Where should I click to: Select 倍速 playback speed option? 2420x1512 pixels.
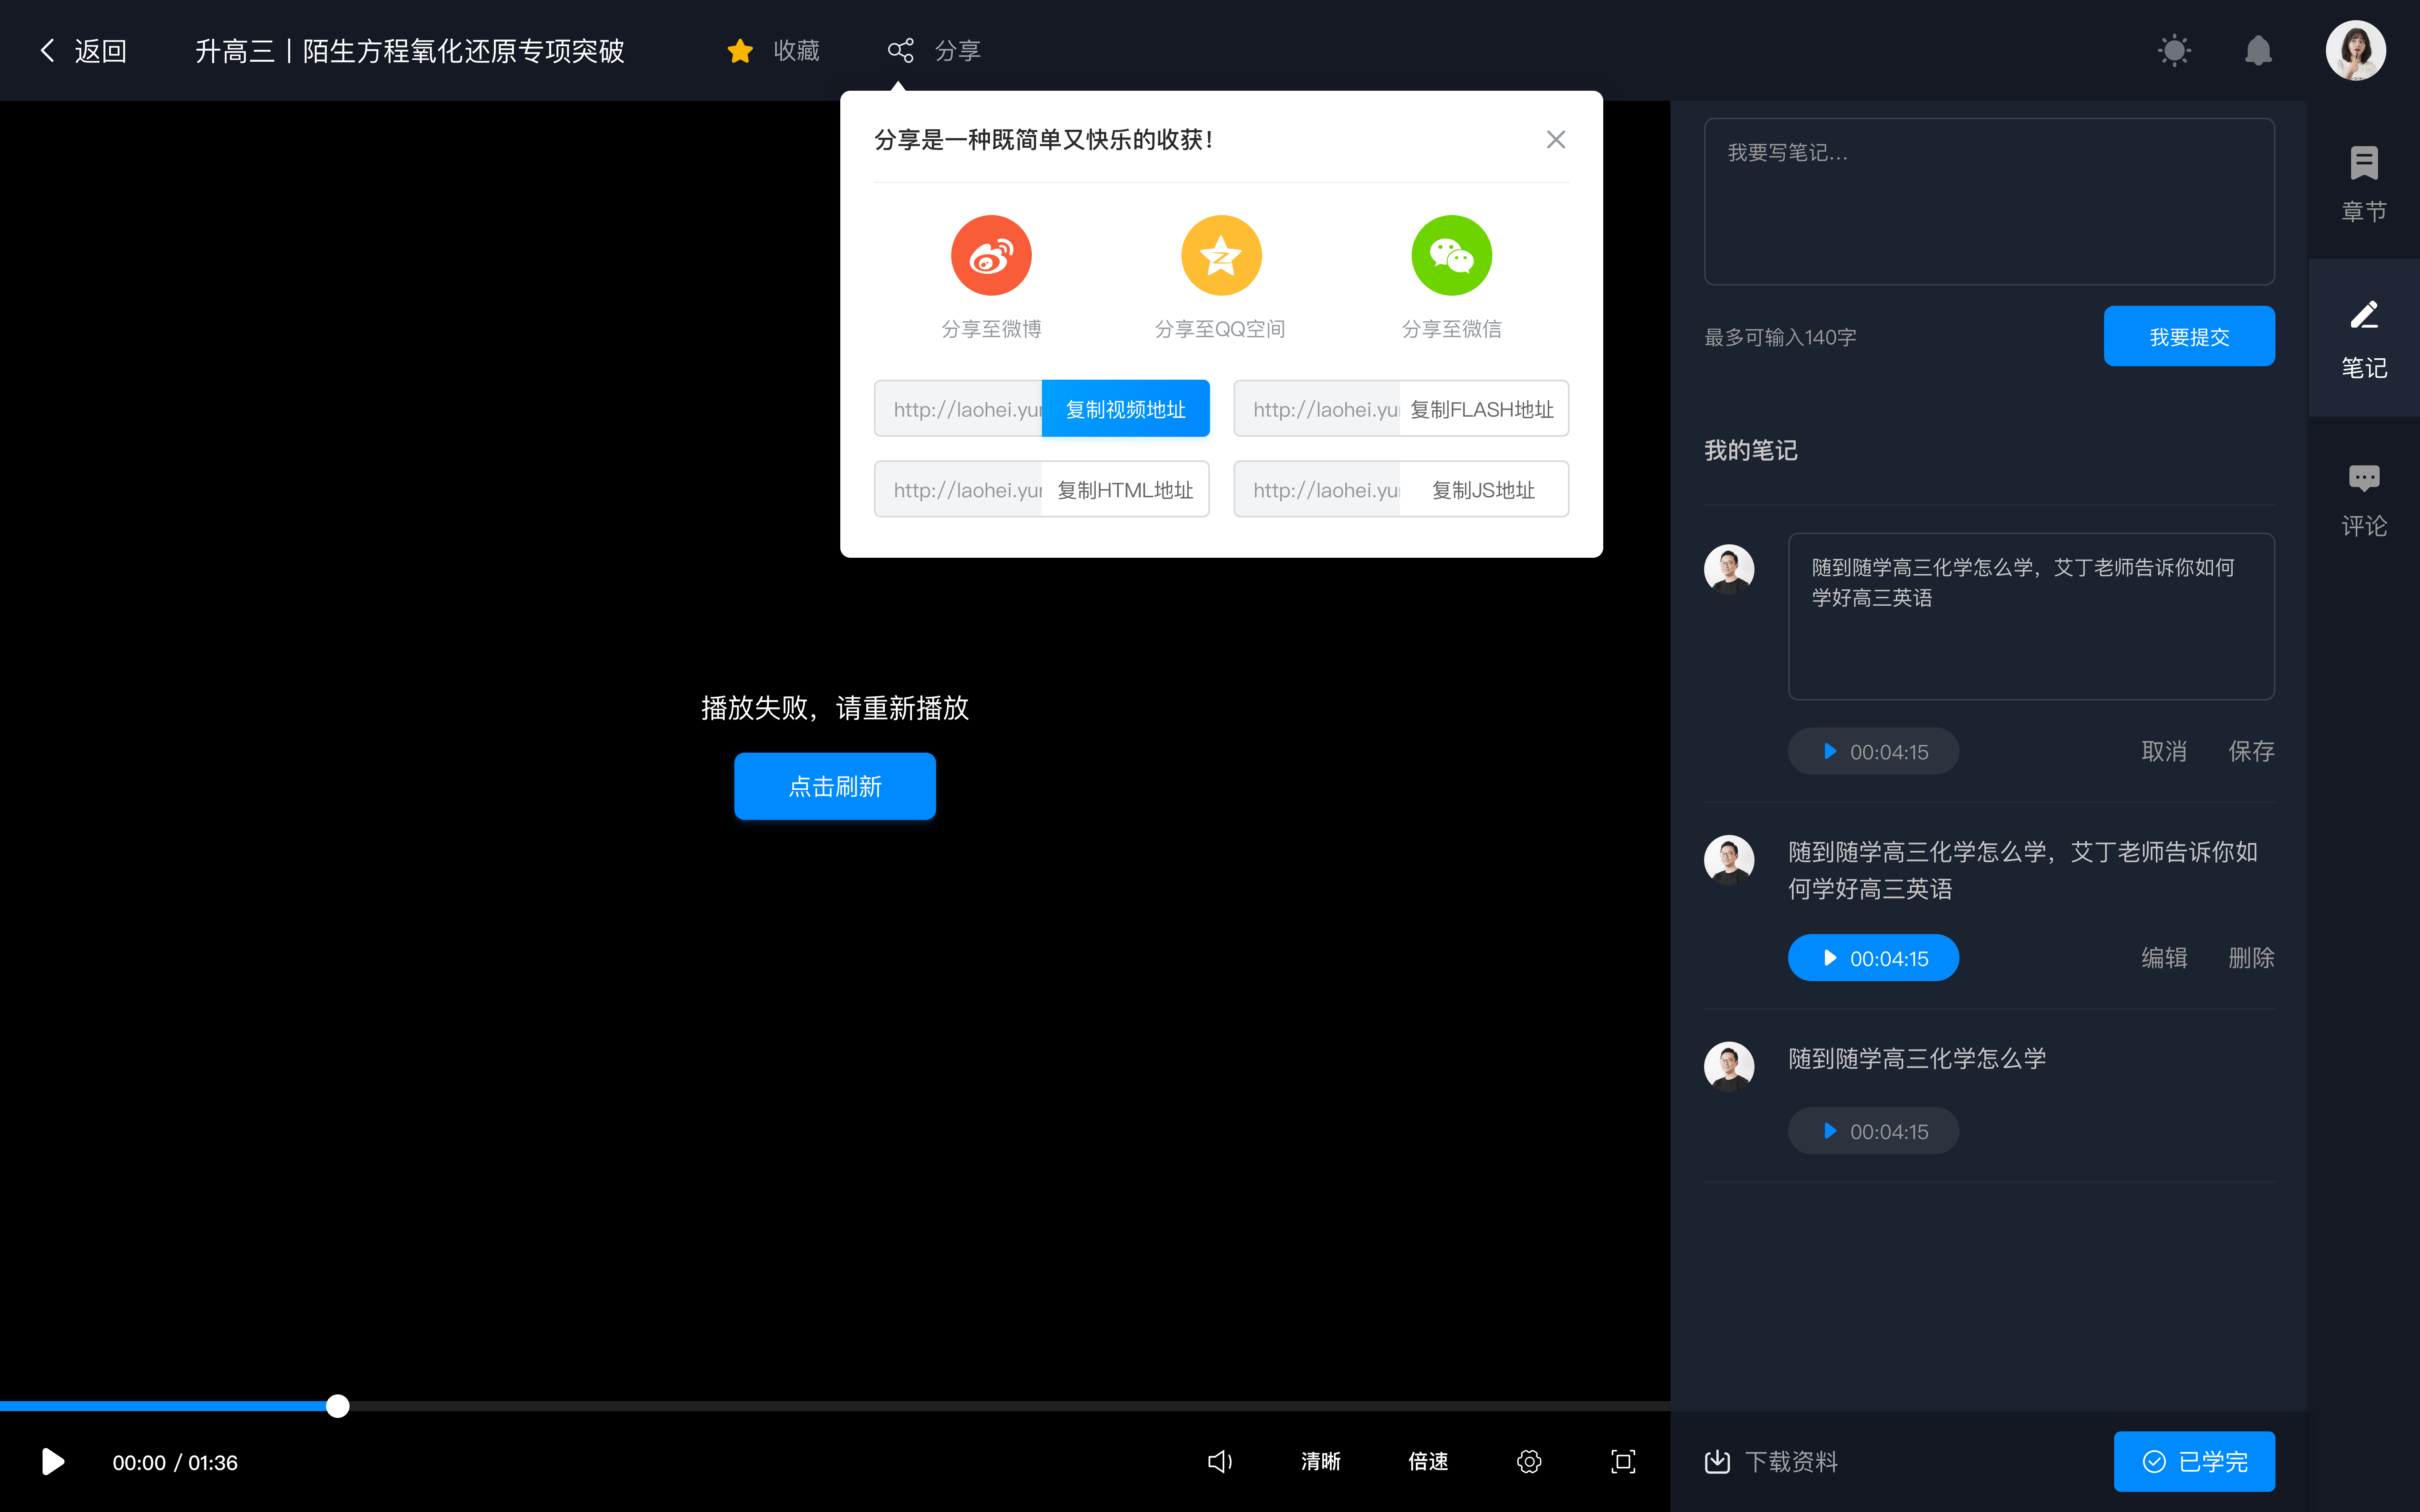point(1428,1462)
